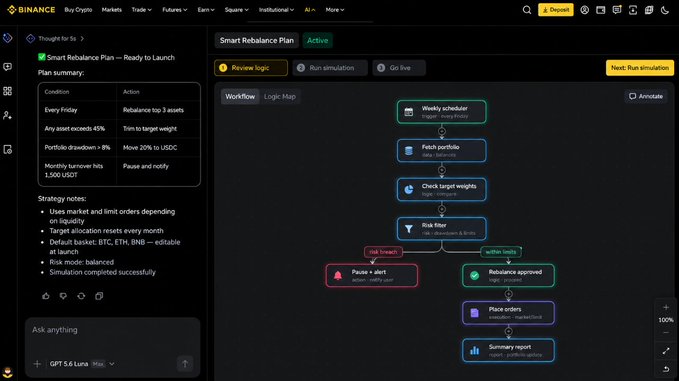The image size is (679, 381).
Task: Copy the response using the copy icon
Action: (x=99, y=296)
